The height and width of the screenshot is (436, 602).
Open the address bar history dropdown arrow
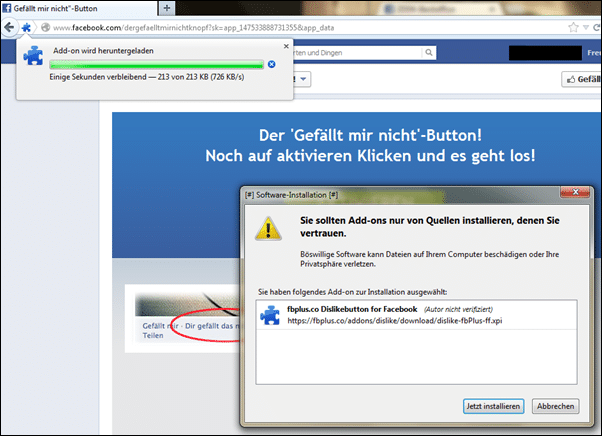586,27
